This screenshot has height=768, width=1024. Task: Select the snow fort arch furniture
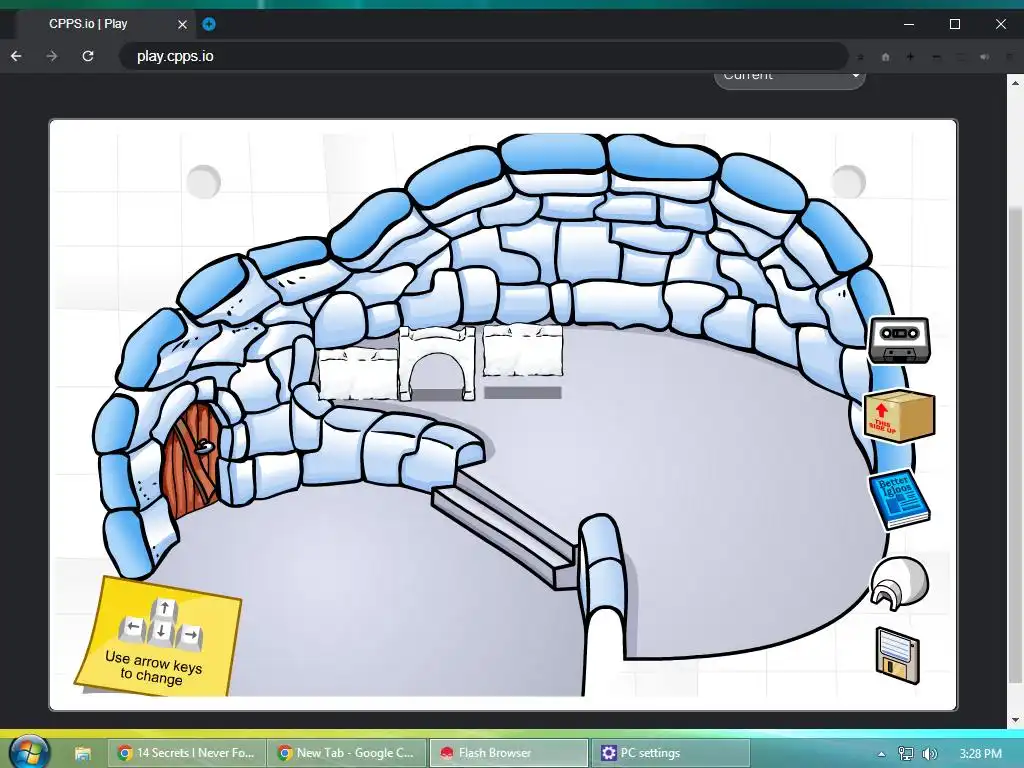click(x=437, y=363)
